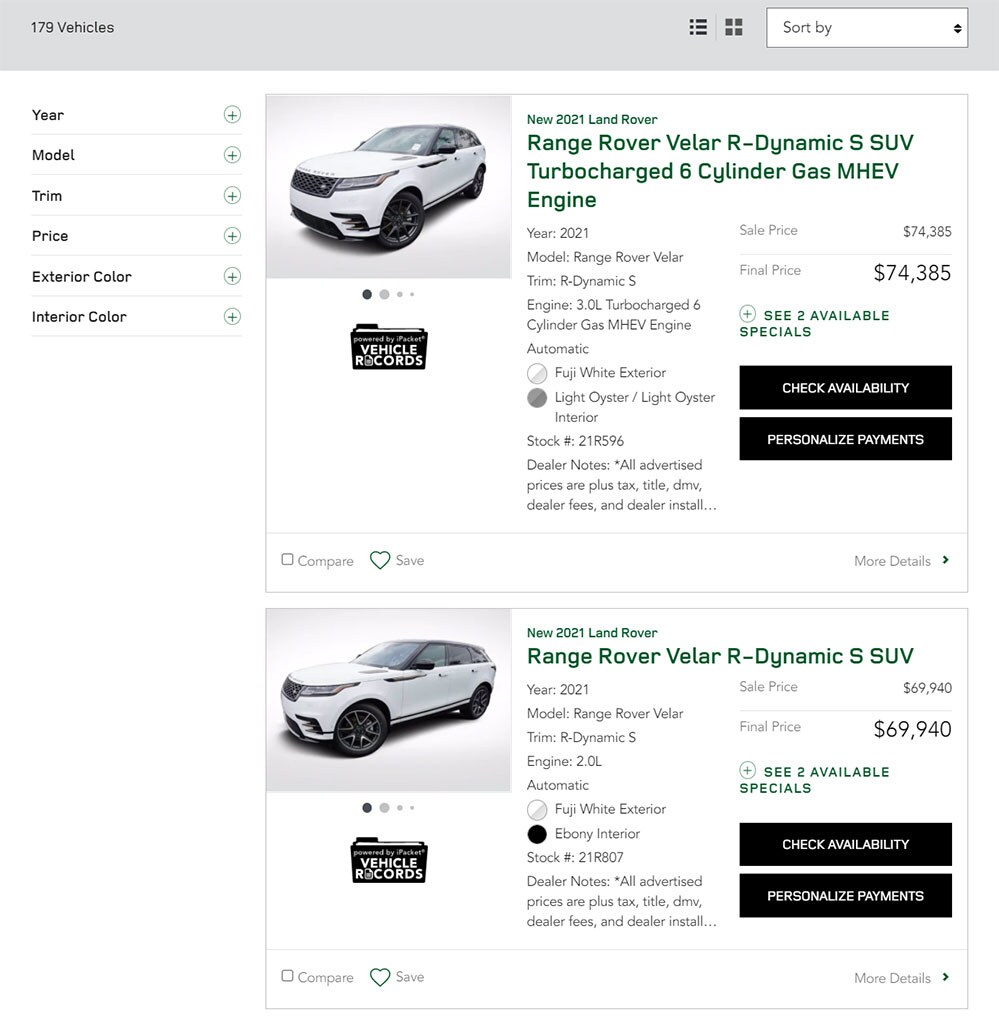This screenshot has height=1016, width=999.
Task: Tick Compare checkbox for stock 21R596
Action: (288, 559)
